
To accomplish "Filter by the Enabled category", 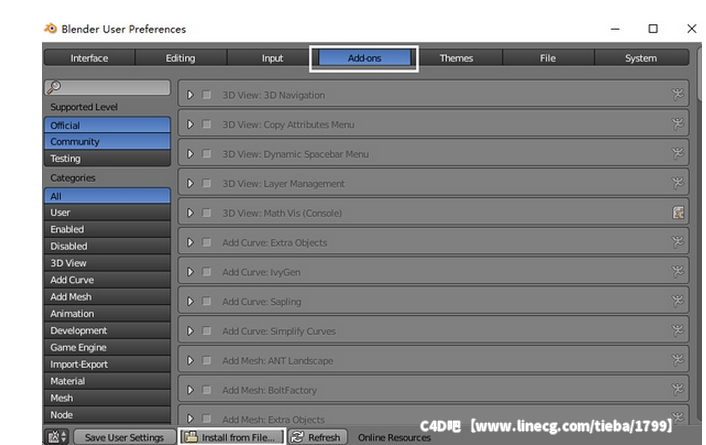I will tap(107, 229).
